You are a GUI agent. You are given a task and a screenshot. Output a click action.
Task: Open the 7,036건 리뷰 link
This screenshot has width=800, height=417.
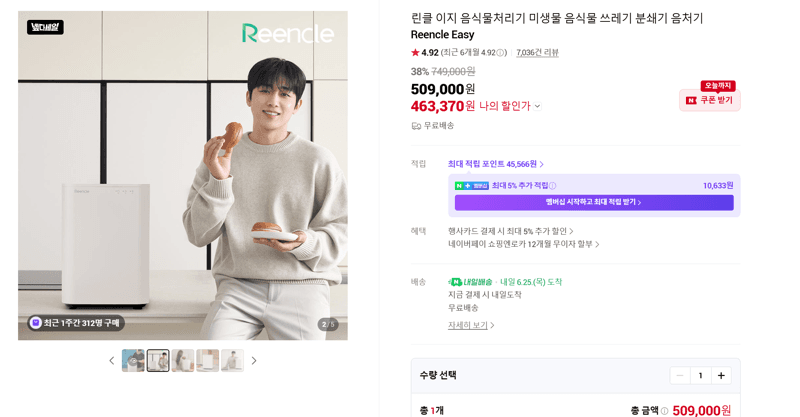(537, 53)
